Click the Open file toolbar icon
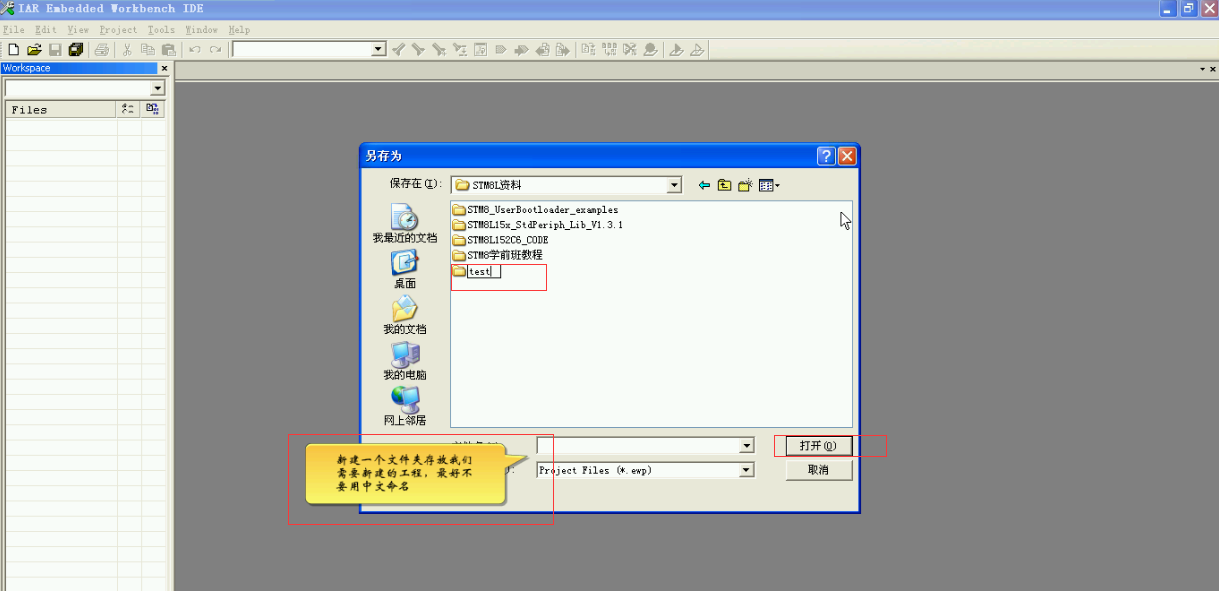 point(34,49)
